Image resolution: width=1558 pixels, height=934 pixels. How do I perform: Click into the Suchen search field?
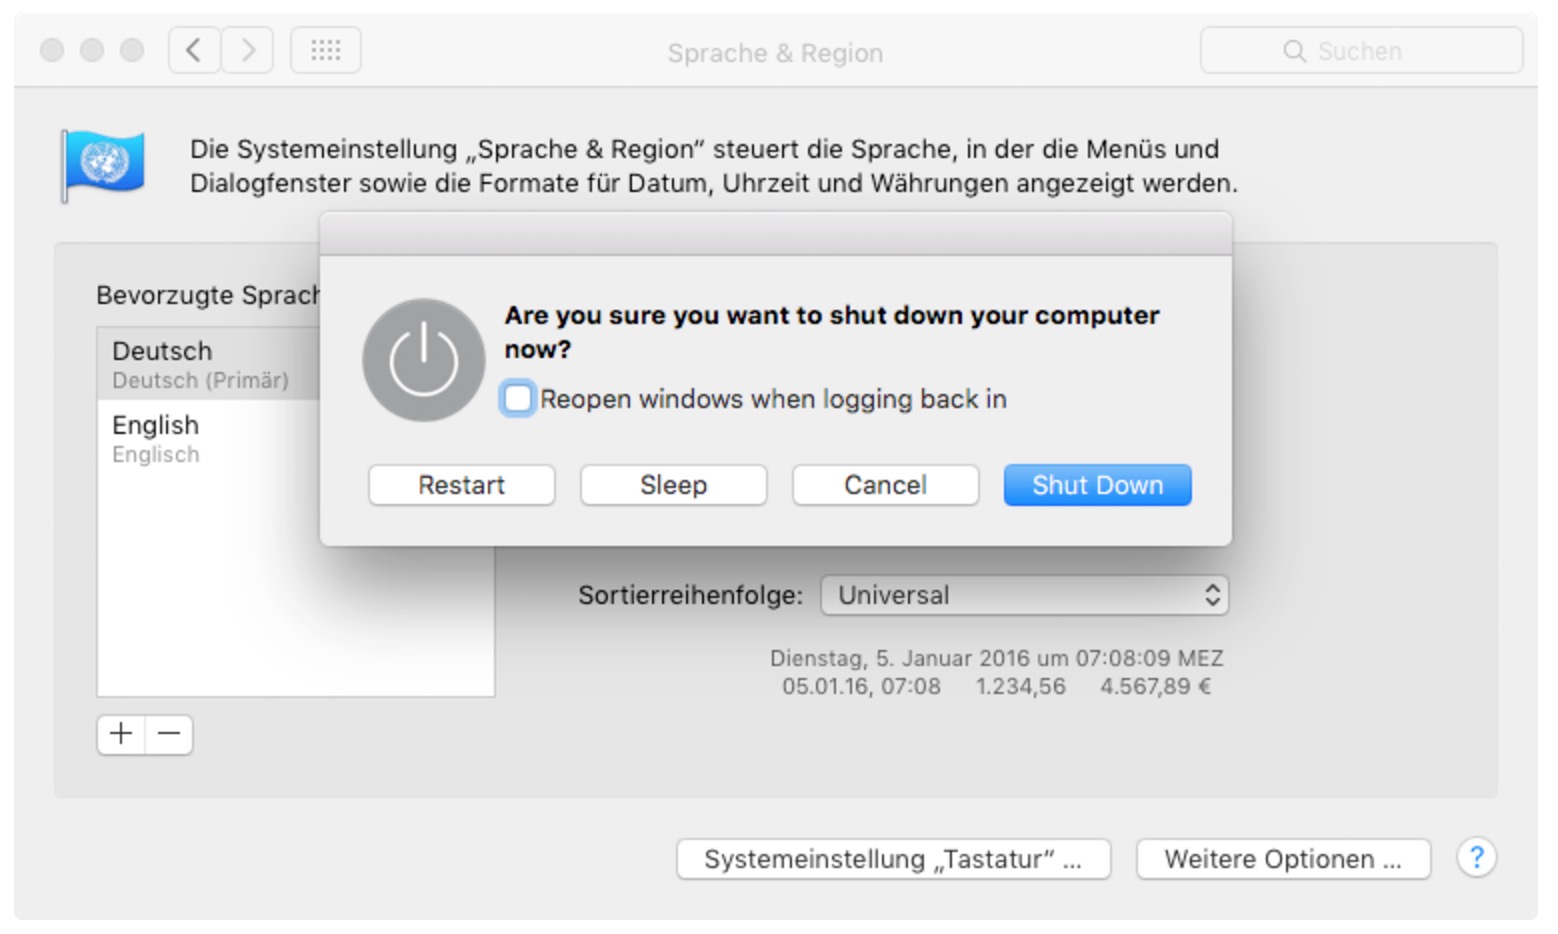click(1362, 50)
